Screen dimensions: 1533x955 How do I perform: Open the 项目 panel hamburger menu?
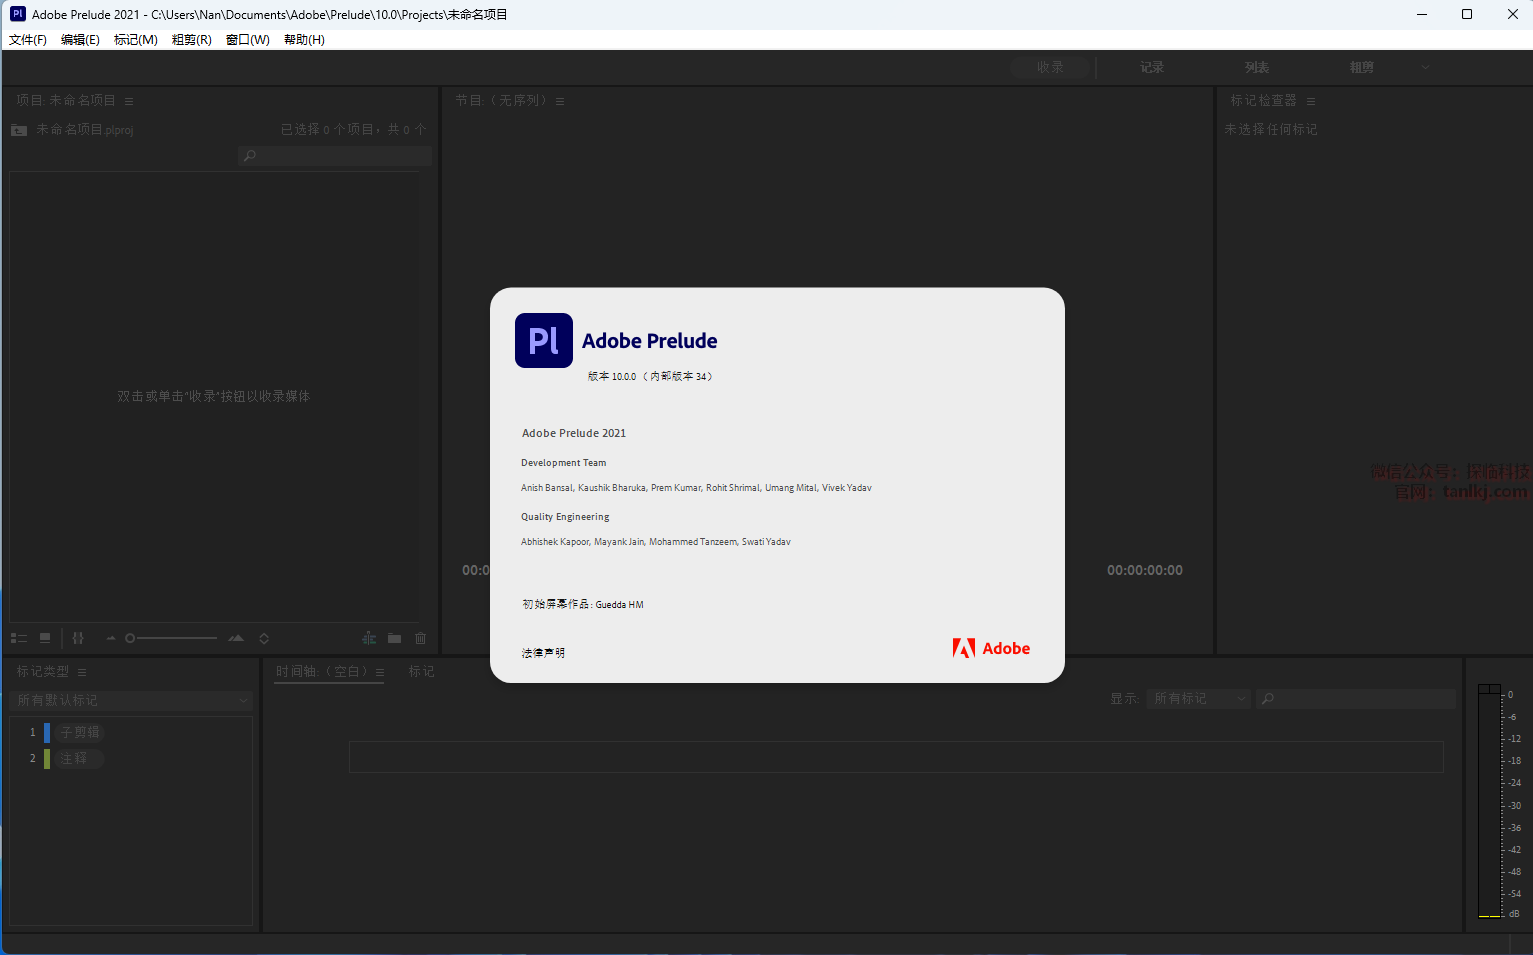click(129, 101)
